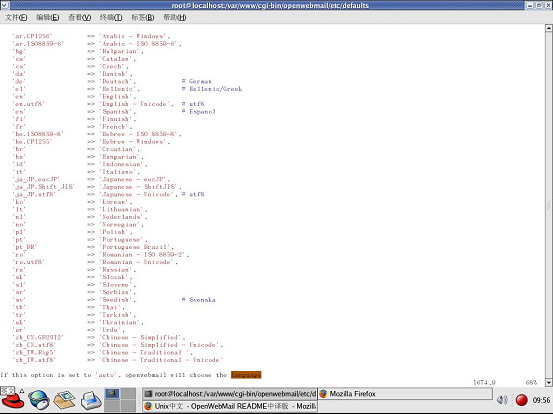Open the 标签(B) menu
The width and height of the screenshot is (553, 414).
143,17
